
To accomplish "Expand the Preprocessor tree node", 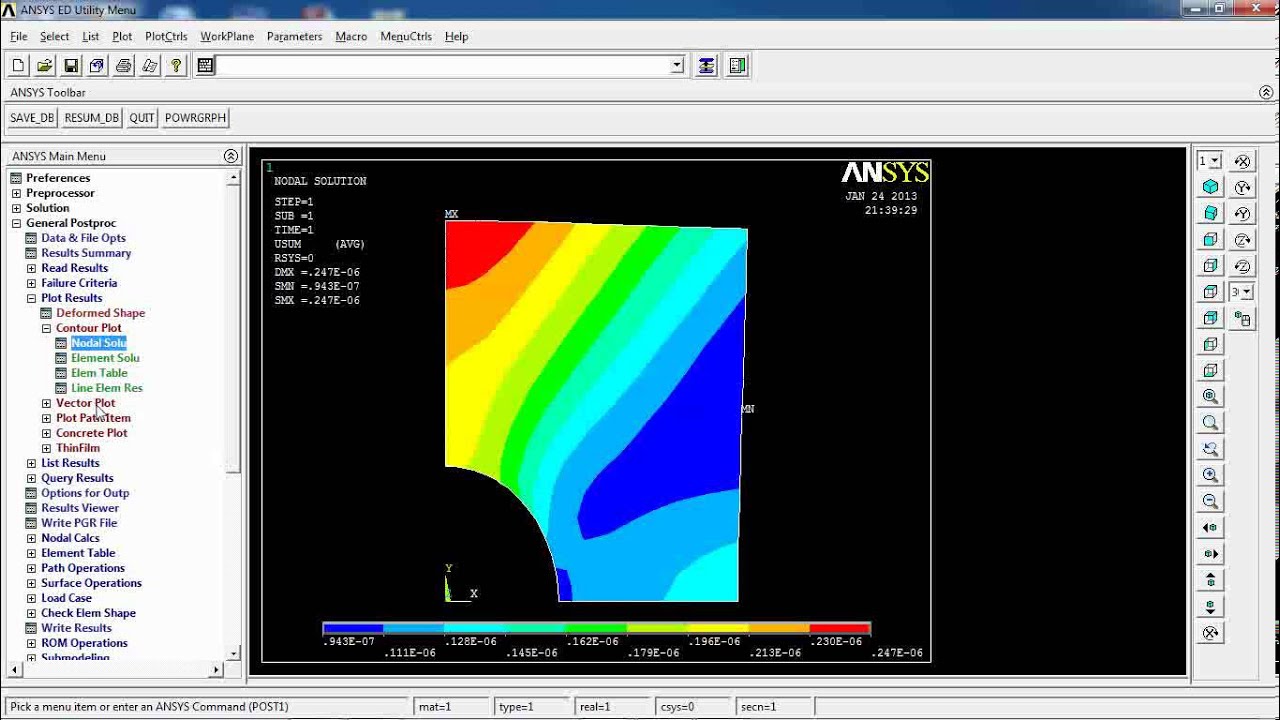I will click(x=16, y=193).
